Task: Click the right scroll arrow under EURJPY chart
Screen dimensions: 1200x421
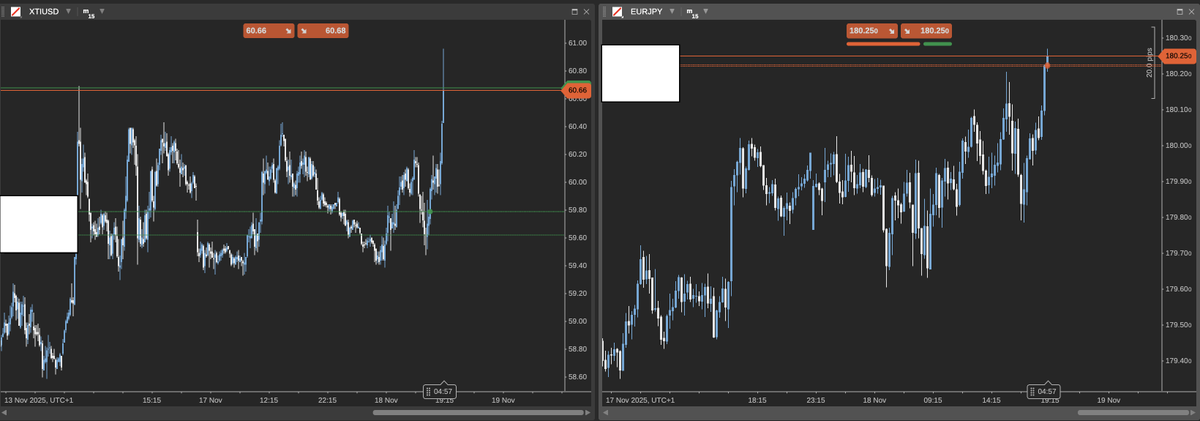Action: [1191, 412]
